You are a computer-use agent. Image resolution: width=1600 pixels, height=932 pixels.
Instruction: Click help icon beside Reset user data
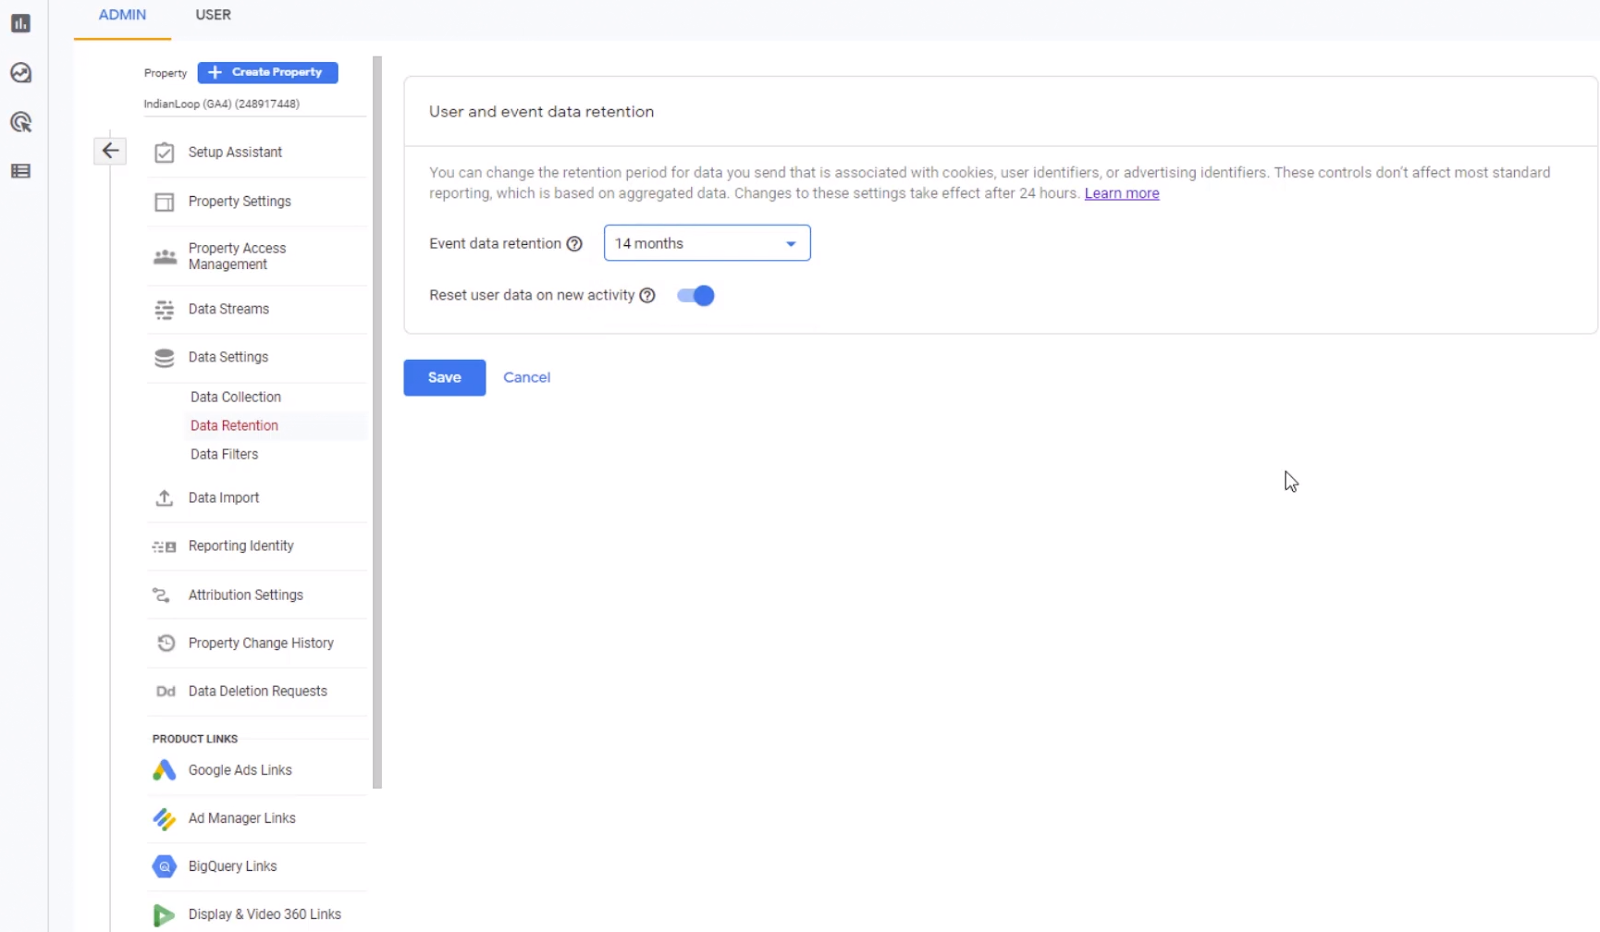tap(647, 295)
